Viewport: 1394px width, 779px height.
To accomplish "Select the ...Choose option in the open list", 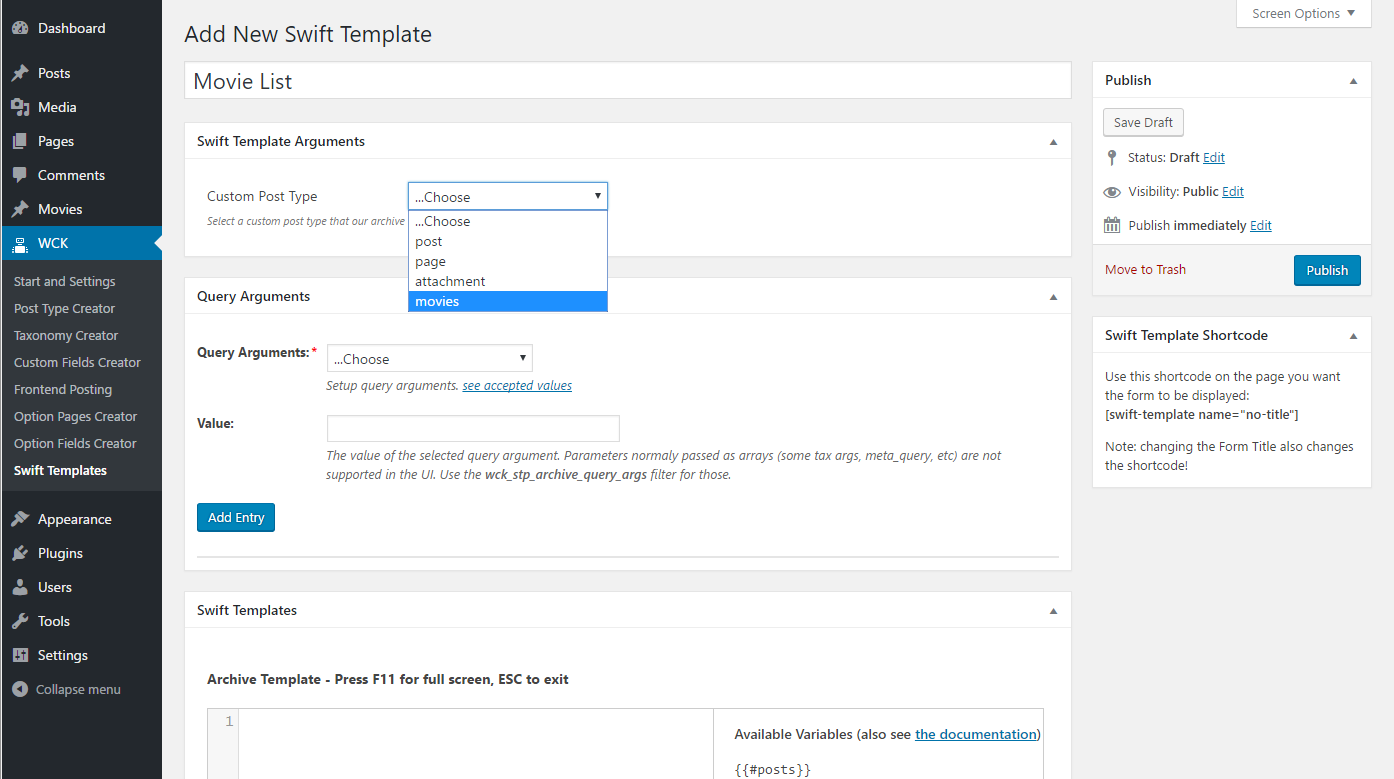I will (x=508, y=221).
